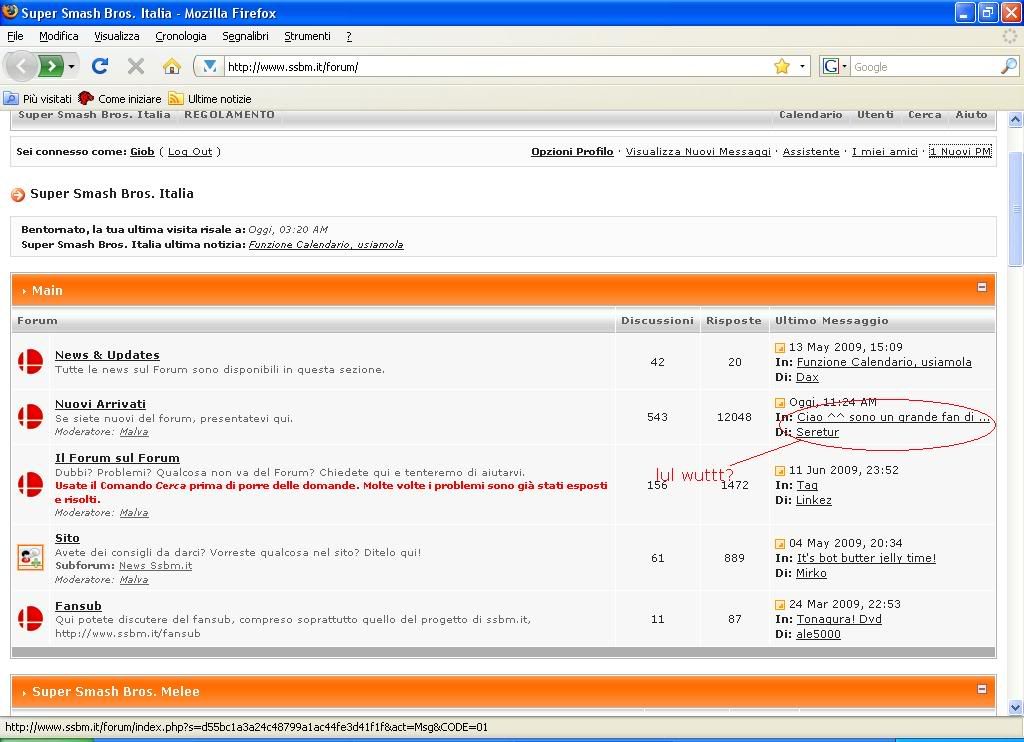Open I miei amici
Image resolution: width=1024 pixels, height=742 pixels.
[x=885, y=152]
